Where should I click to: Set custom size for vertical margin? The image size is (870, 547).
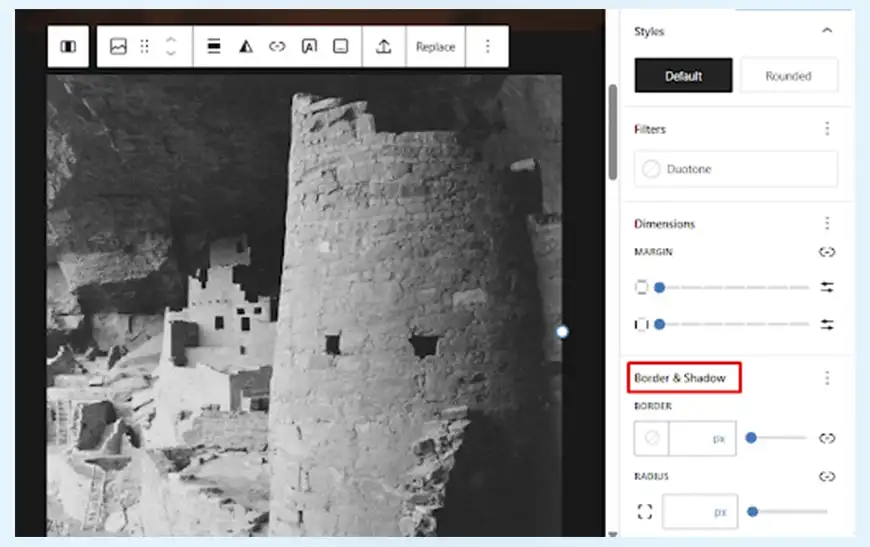coord(827,287)
